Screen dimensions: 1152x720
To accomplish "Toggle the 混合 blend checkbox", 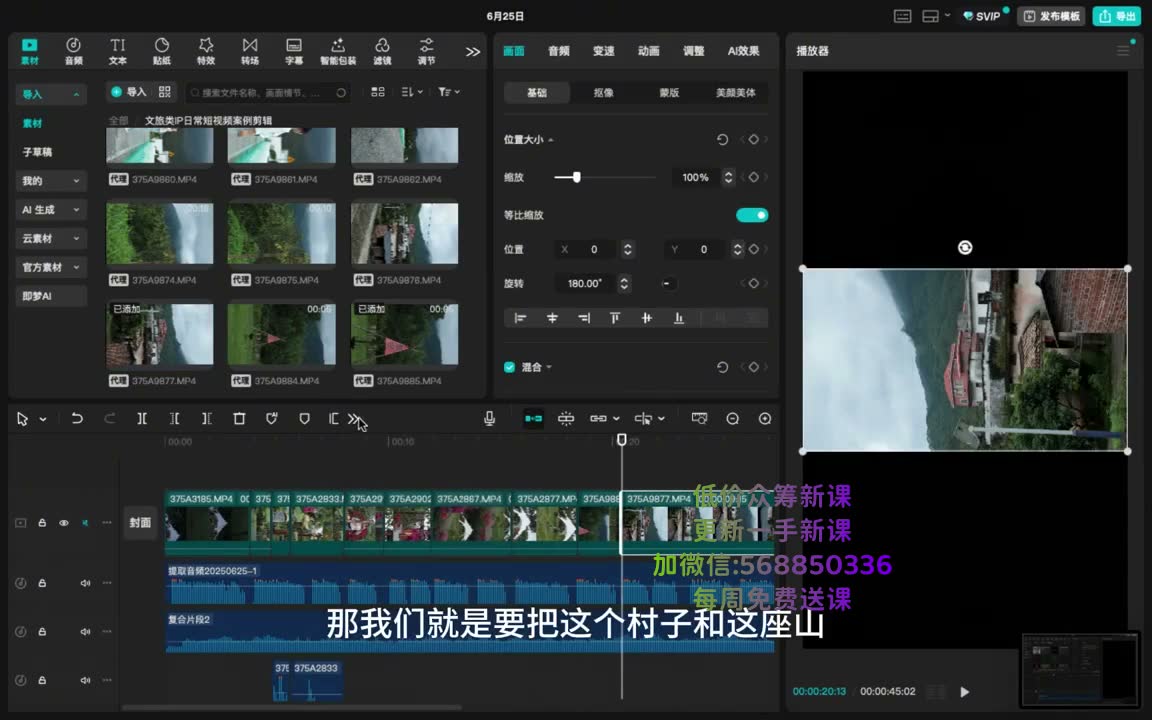I will click(509, 367).
